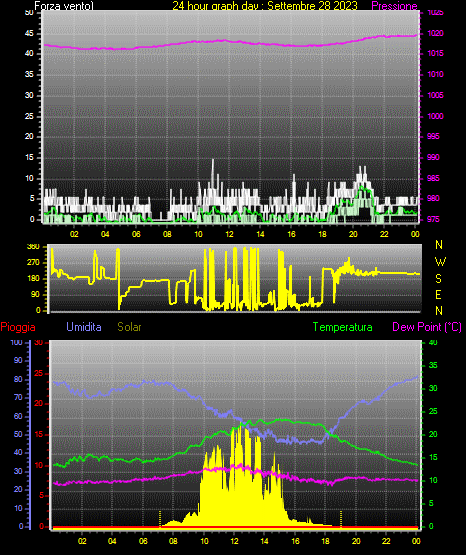Click the 1020 pressure axis value
Image resolution: width=466 pixels, height=555 pixels.
coord(435,33)
